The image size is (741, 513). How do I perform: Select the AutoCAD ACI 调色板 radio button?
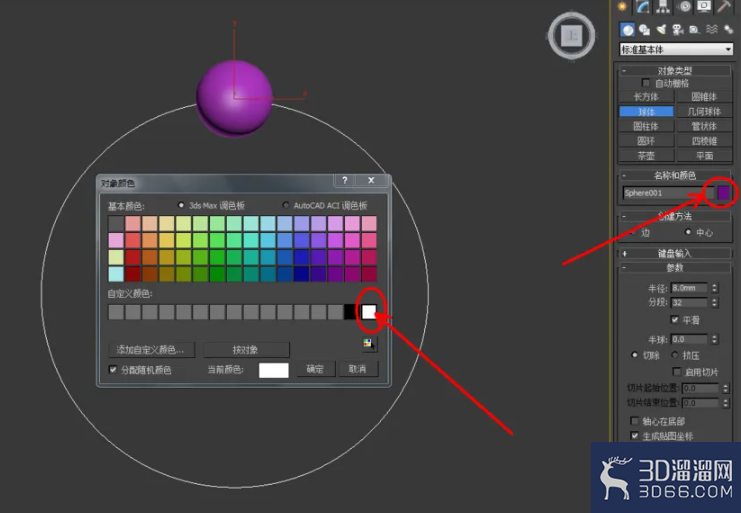(x=285, y=205)
